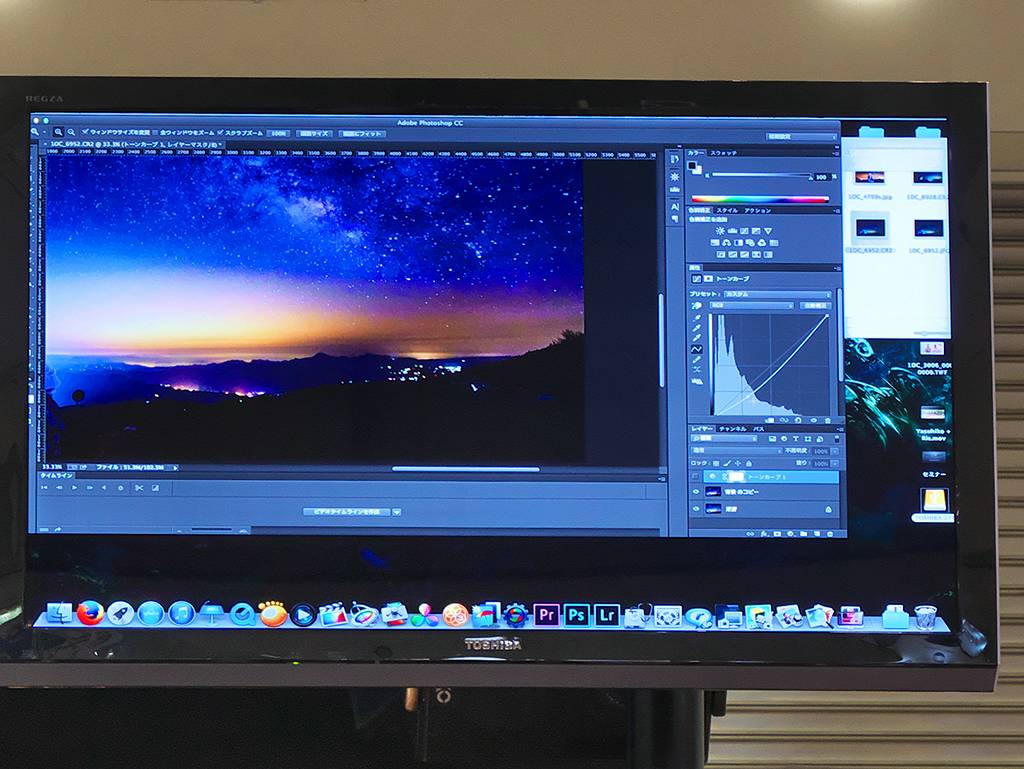Switch to the Actions tab
Screen dimensions: 1024x769
pyautogui.click(x=758, y=210)
